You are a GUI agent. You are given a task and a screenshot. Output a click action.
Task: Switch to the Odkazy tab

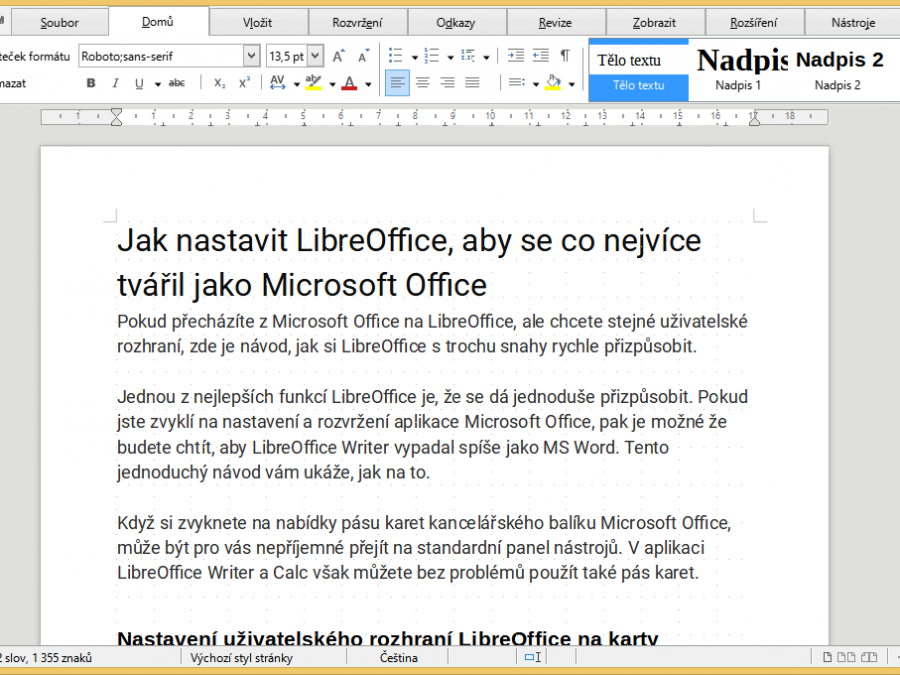coord(456,23)
